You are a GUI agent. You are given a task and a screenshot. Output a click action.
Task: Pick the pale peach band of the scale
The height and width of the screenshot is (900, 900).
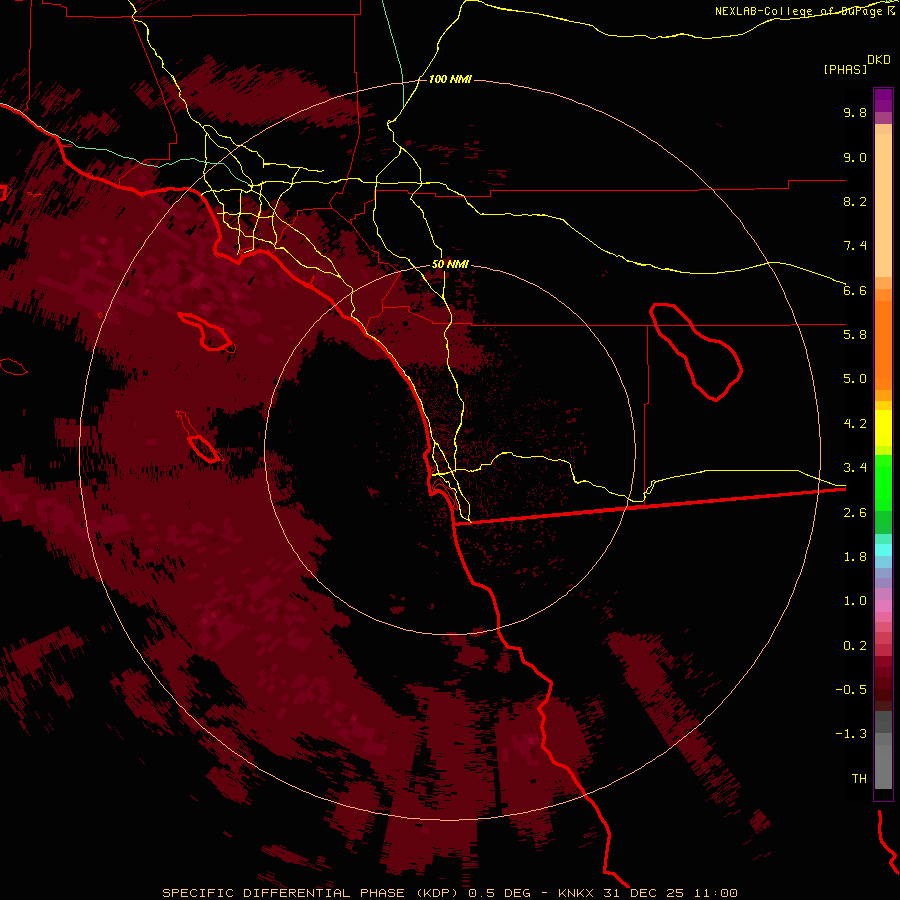(x=883, y=205)
